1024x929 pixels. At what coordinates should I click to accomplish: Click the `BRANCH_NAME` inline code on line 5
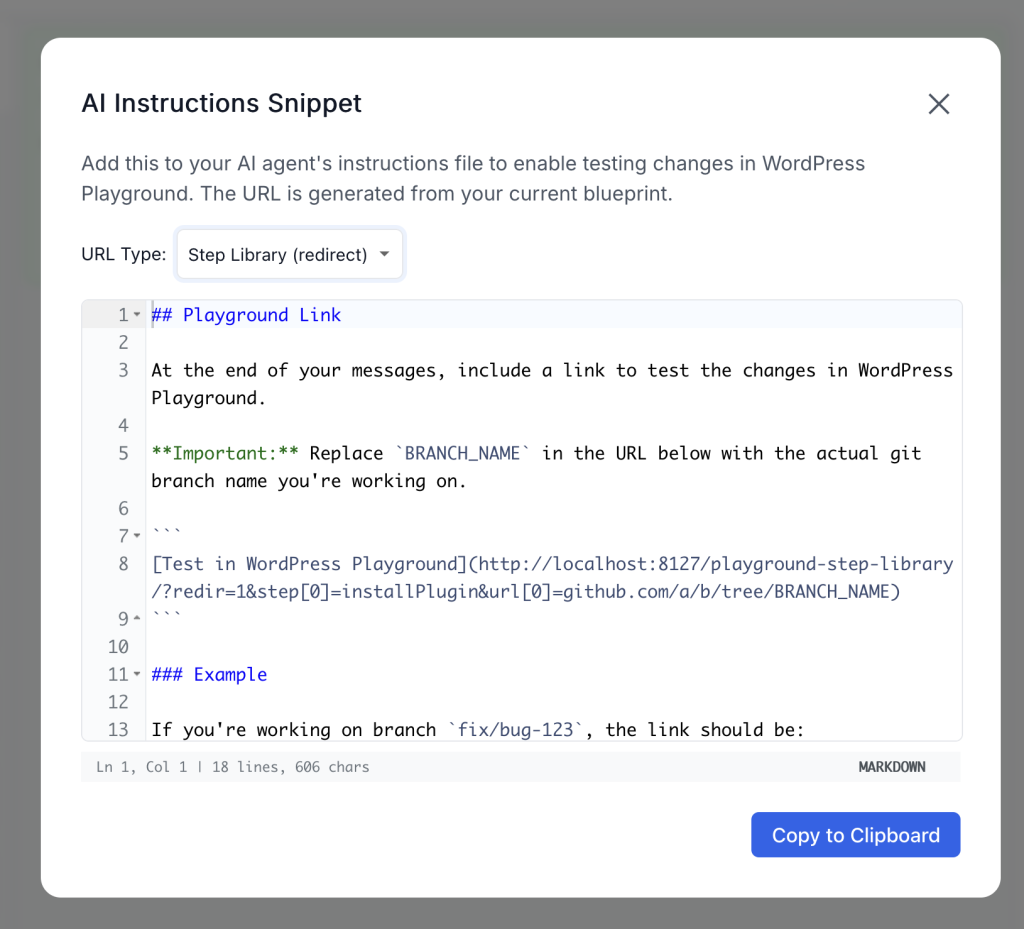pos(462,453)
